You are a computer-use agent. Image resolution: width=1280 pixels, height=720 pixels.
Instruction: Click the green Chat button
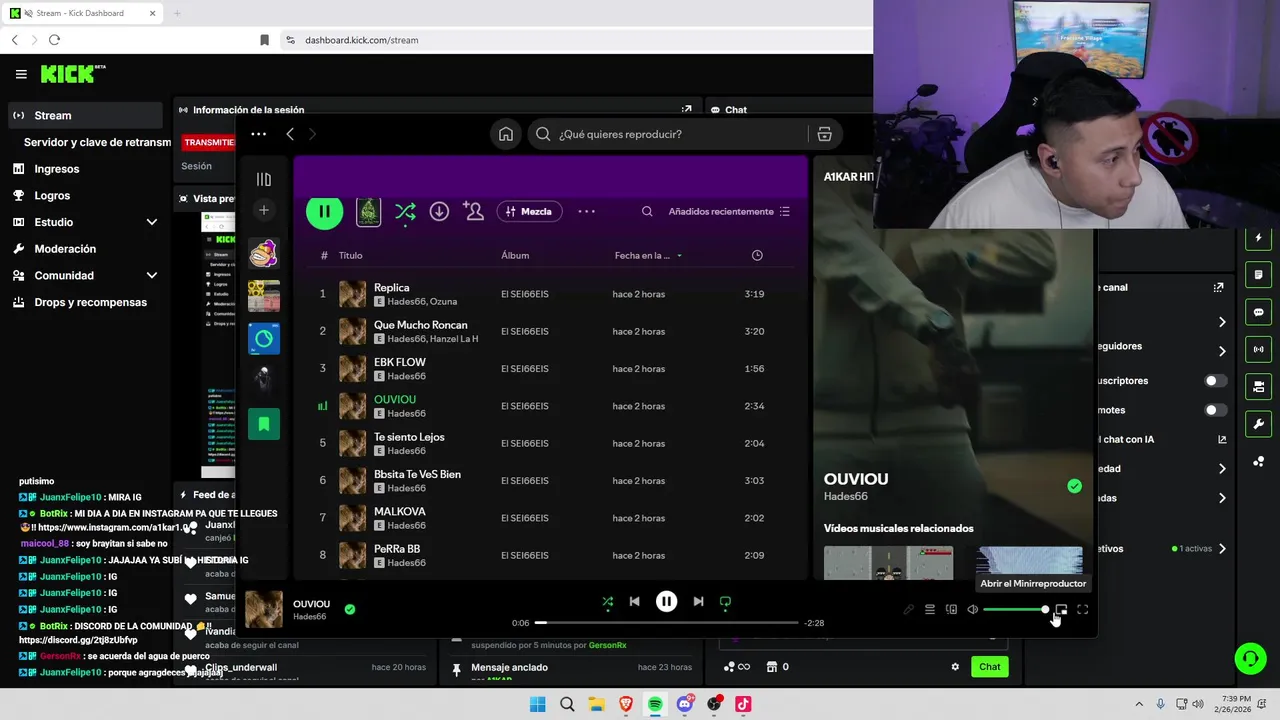pos(989,667)
